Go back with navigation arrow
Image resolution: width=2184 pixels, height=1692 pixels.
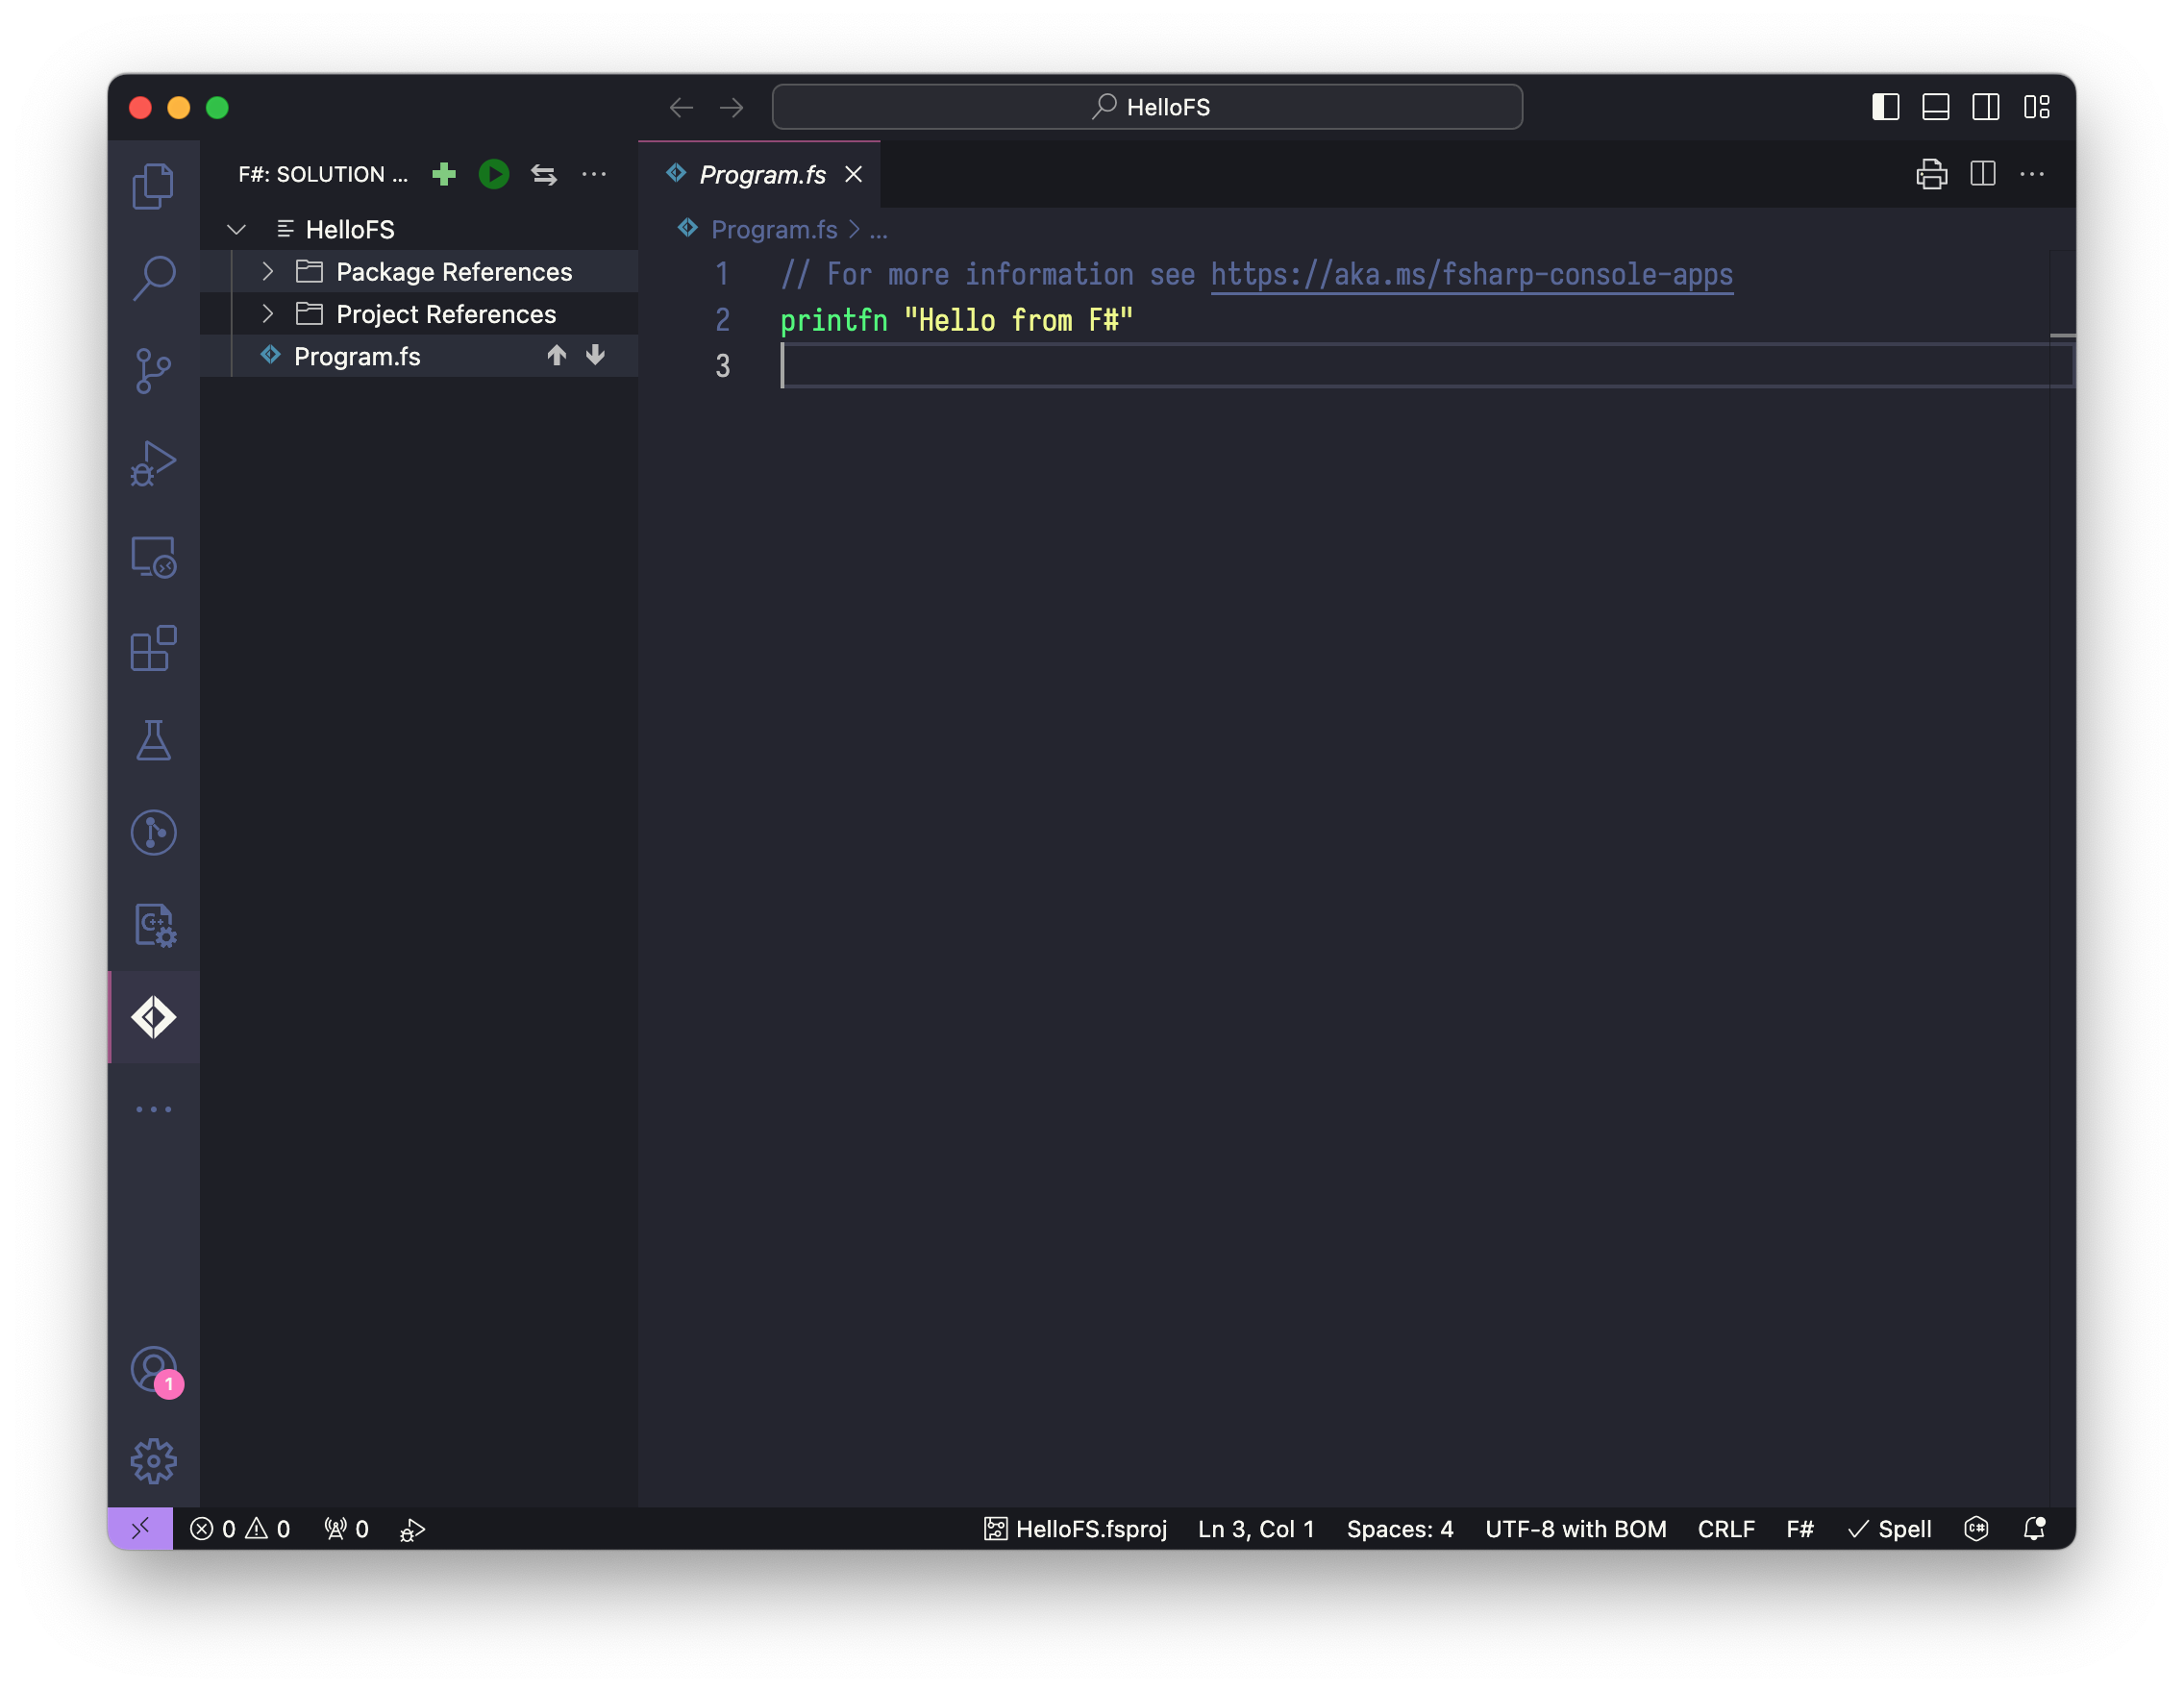coord(681,107)
